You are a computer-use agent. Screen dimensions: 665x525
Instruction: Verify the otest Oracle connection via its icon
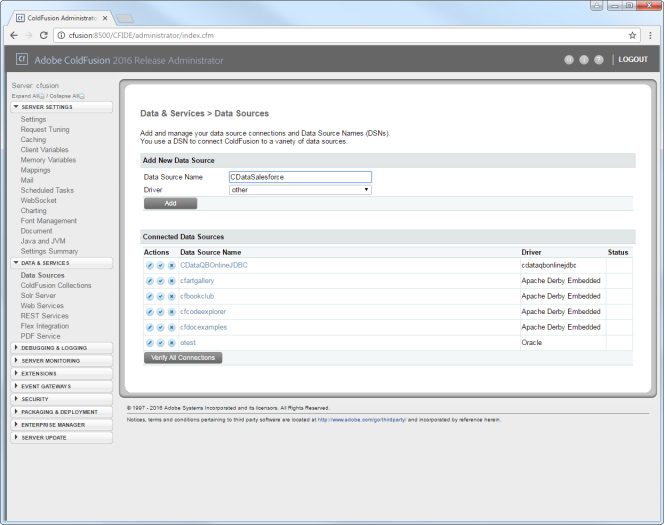point(161,343)
